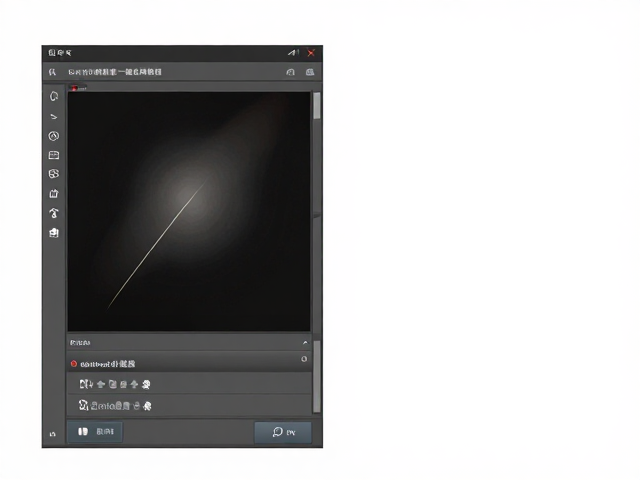This screenshot has height=480, width=640.
Task: Click the bottom-left button with the book icon
Action: [95, 431]
